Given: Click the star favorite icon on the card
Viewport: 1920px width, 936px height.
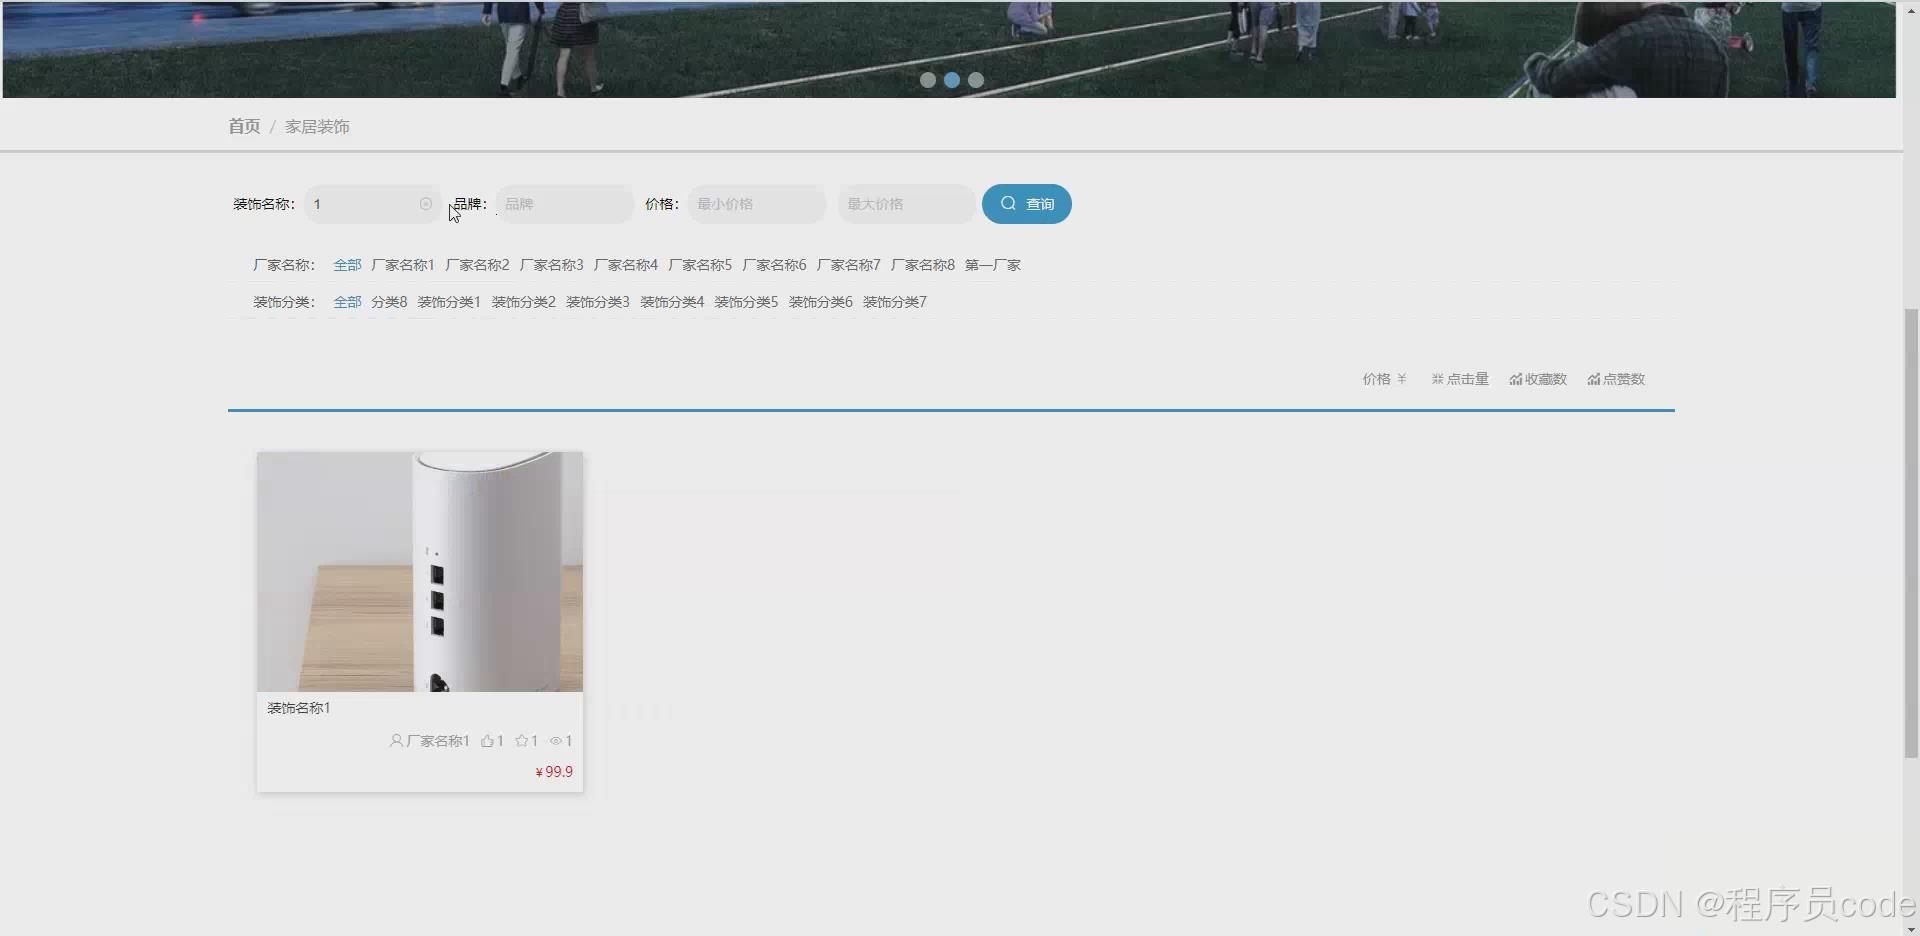Looking at the screenshot, I should coord(521,741).
